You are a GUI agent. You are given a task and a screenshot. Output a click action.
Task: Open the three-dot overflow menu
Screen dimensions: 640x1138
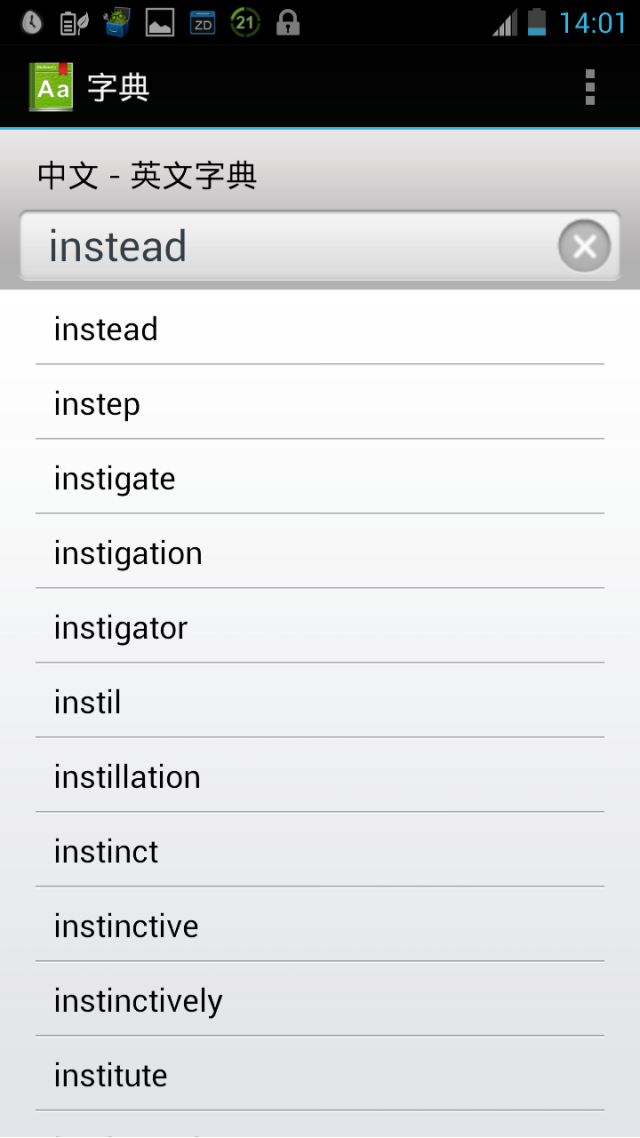click(x=590, y=87)
